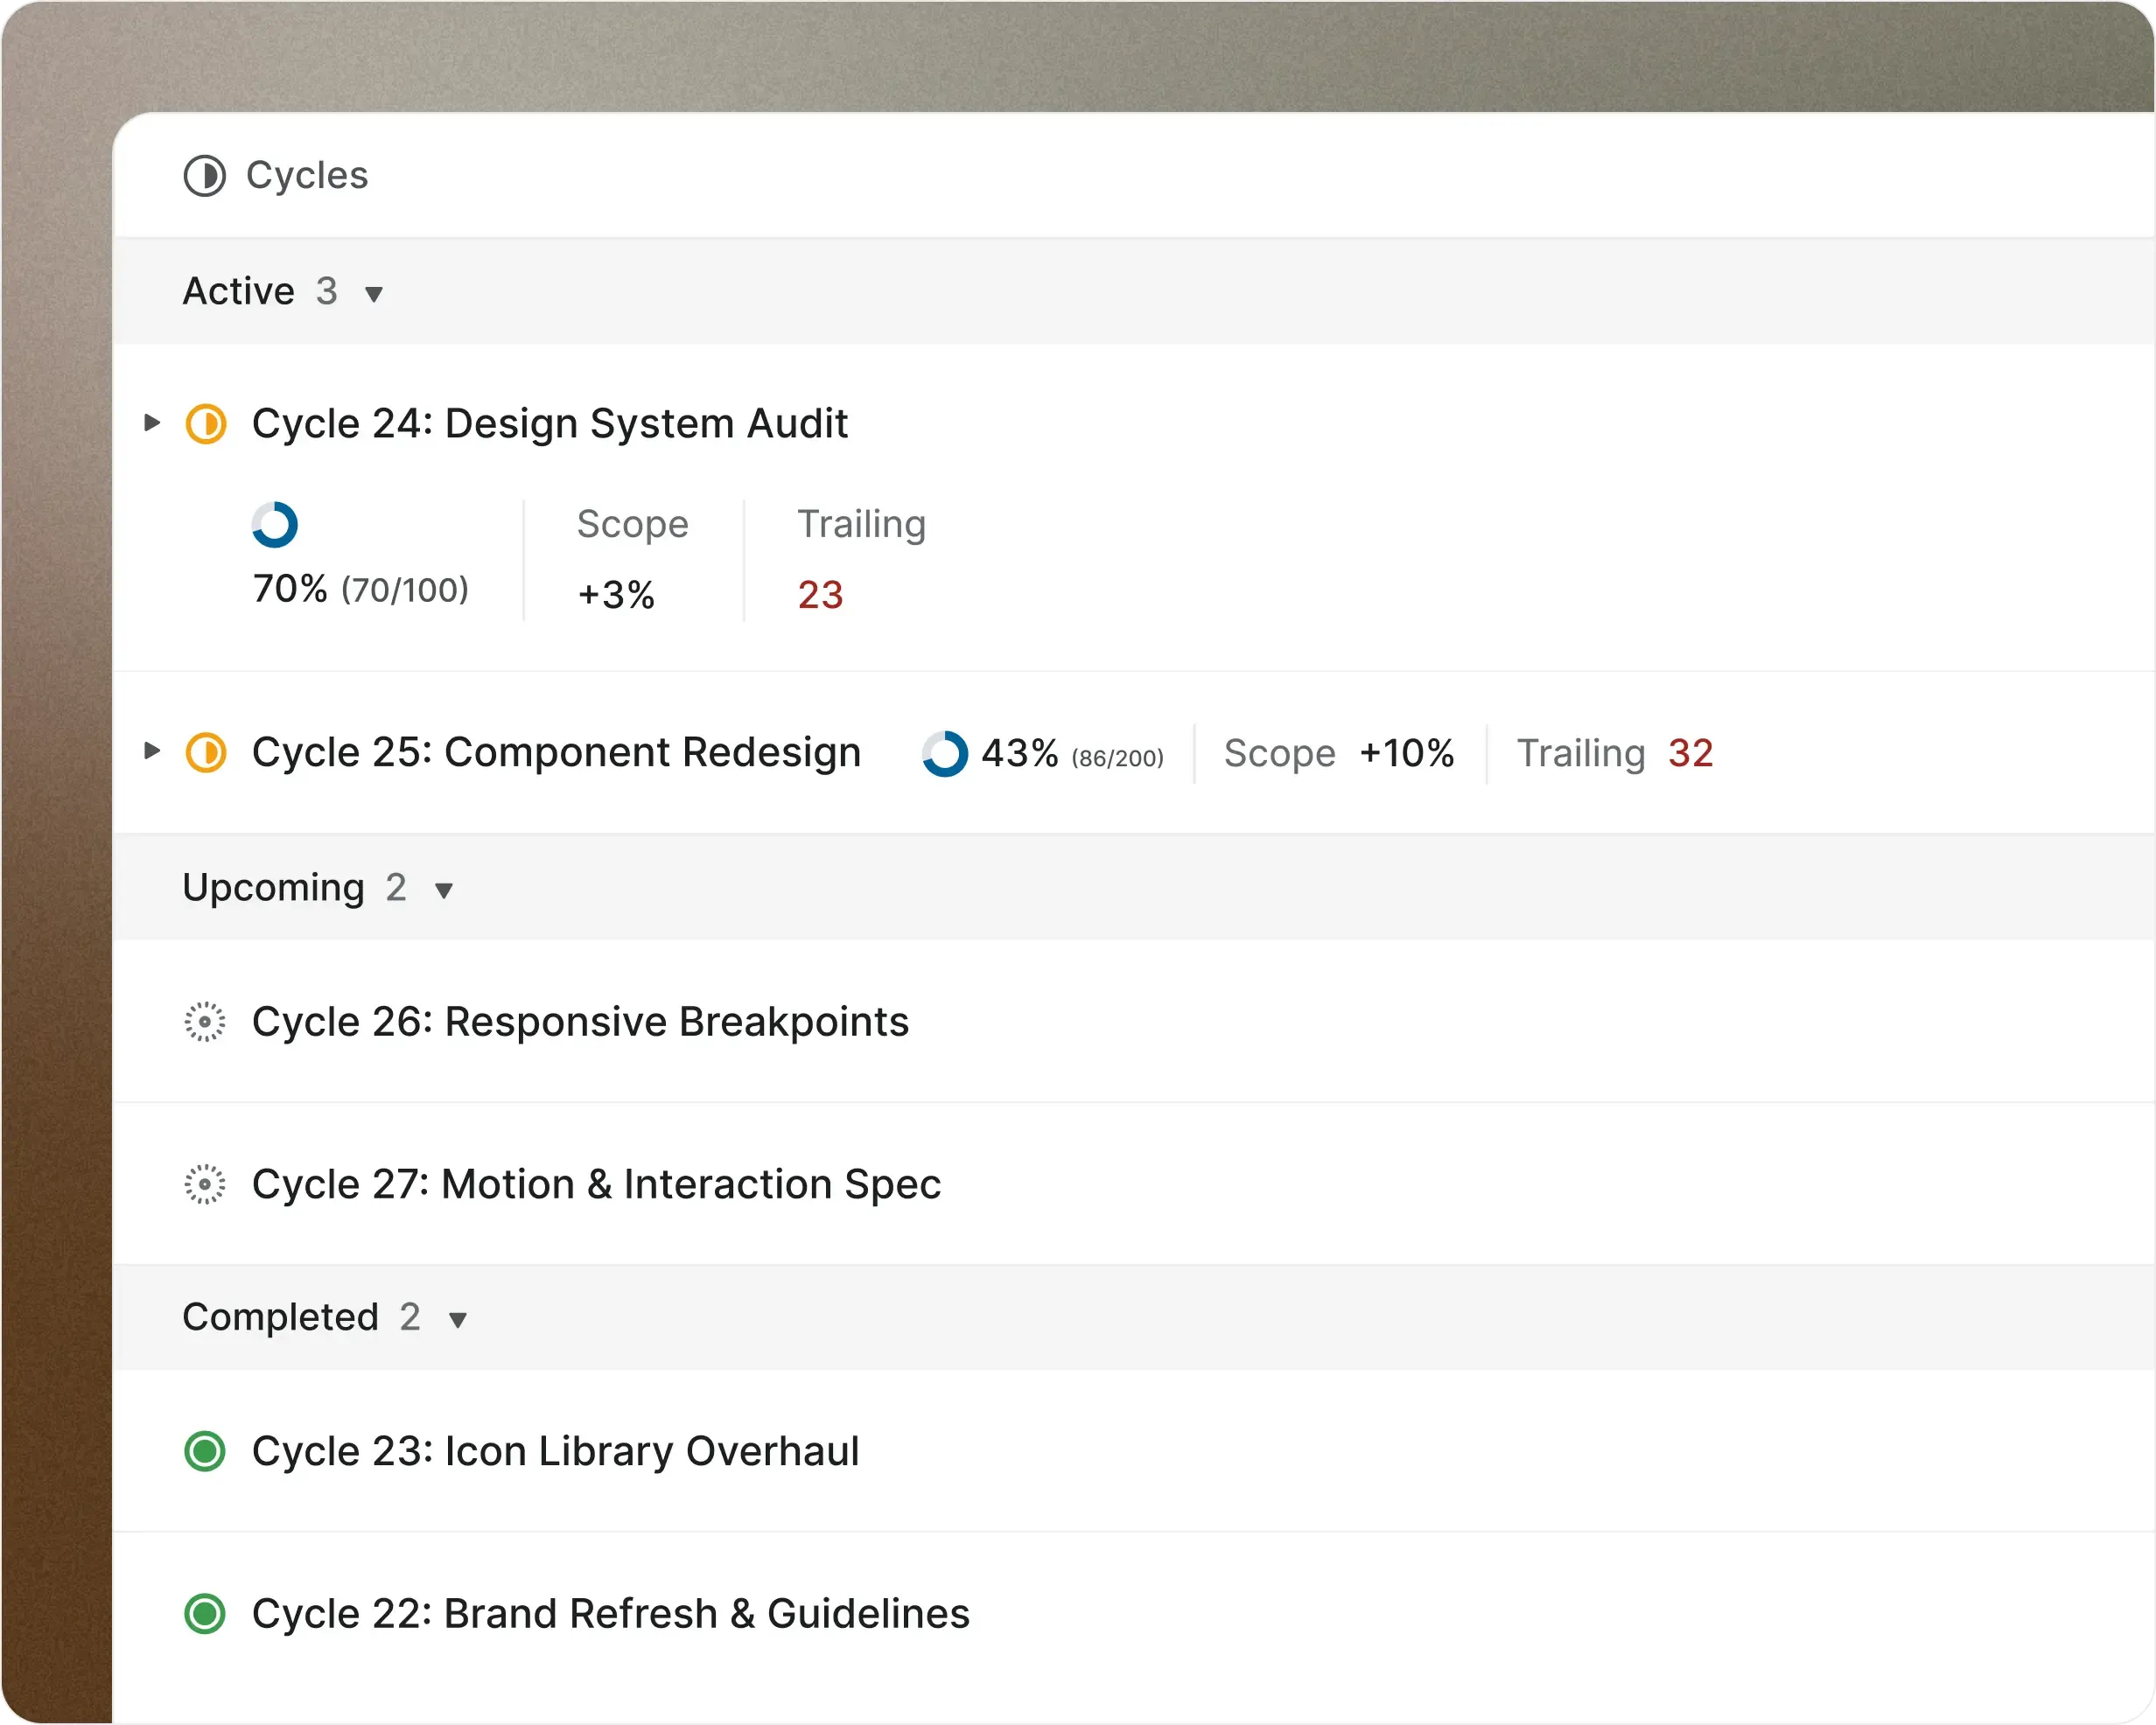The height and width of the screenshot is (1725, 2156).
Task: Click the 43% progress ring for Cycle 25
Action: click(945, 754)
